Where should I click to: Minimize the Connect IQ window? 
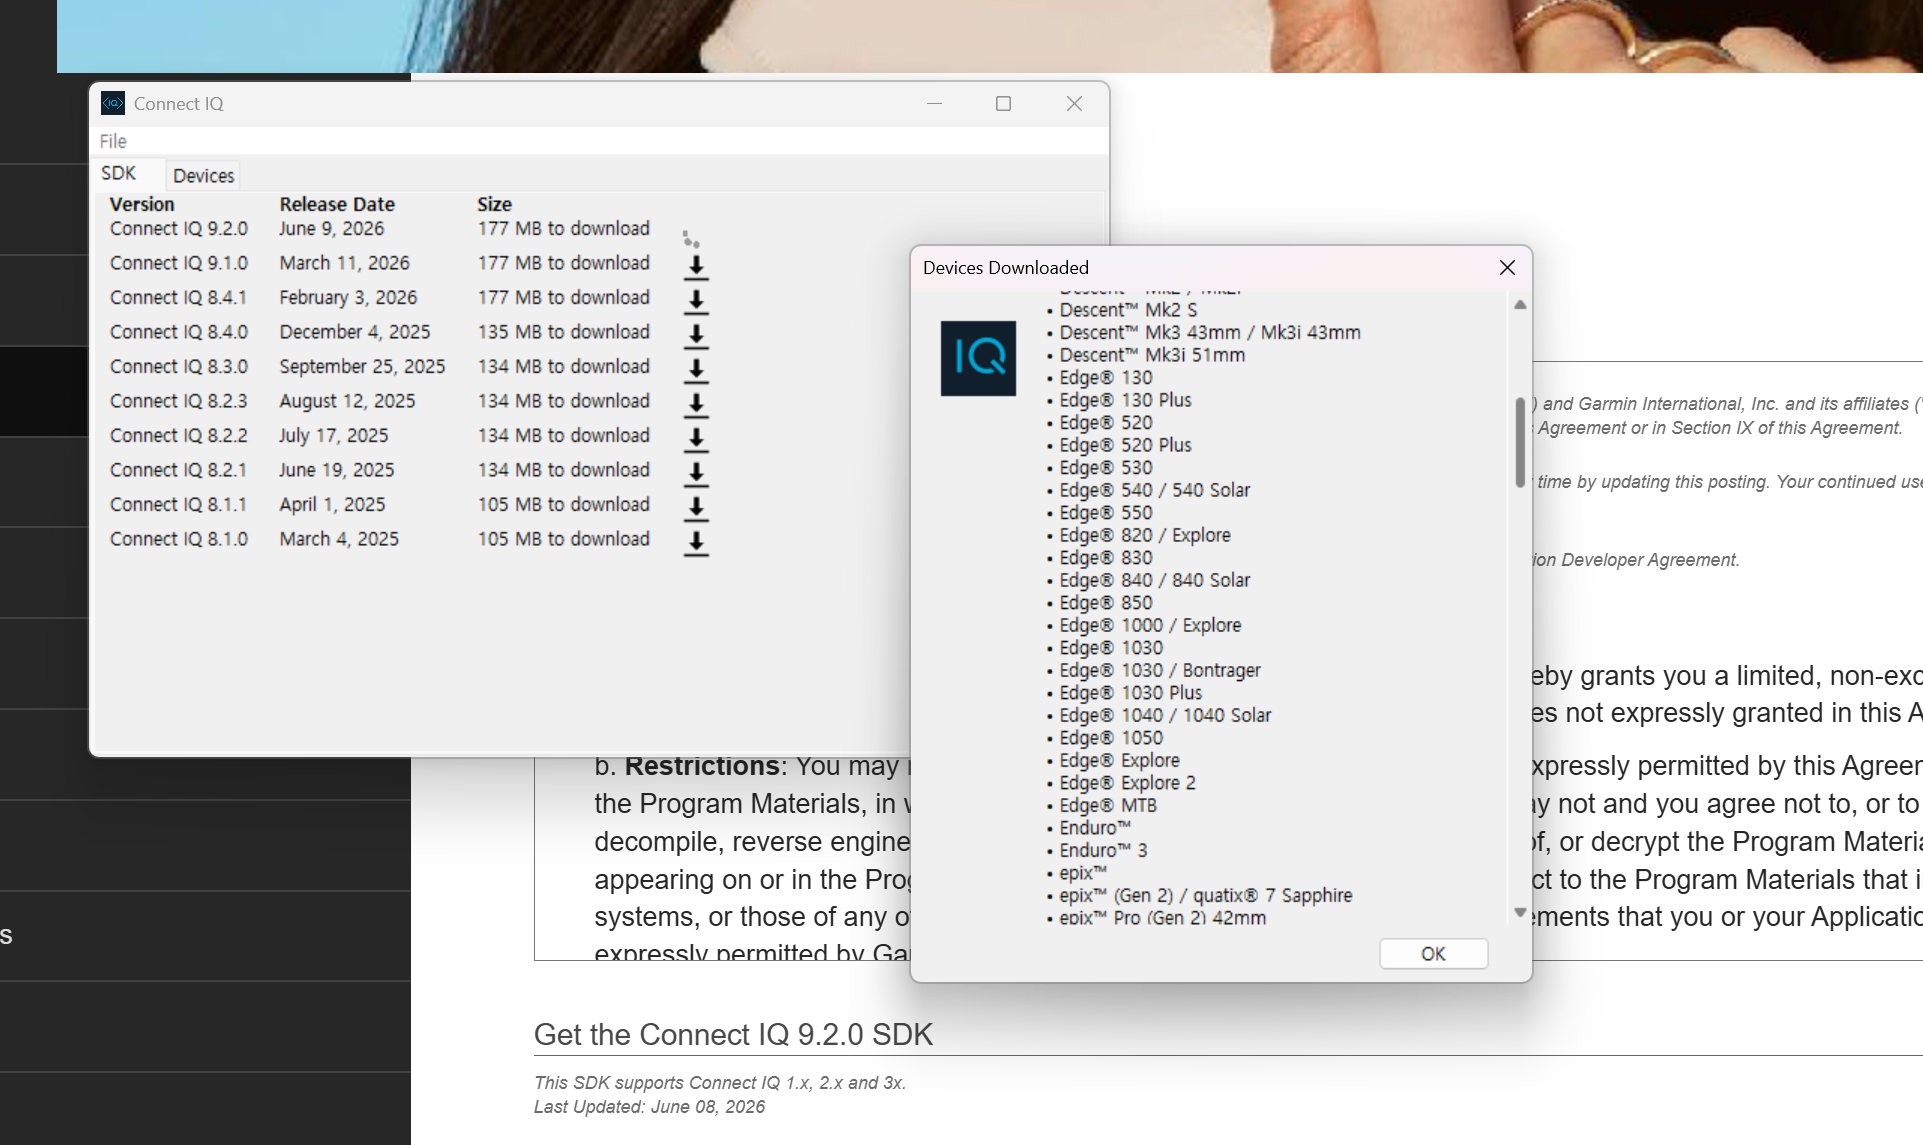click(934, 103)
